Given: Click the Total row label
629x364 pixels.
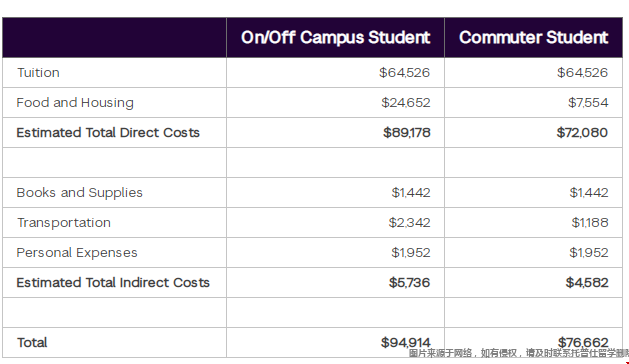Looking at the screenshot, I should pos(32,343).
